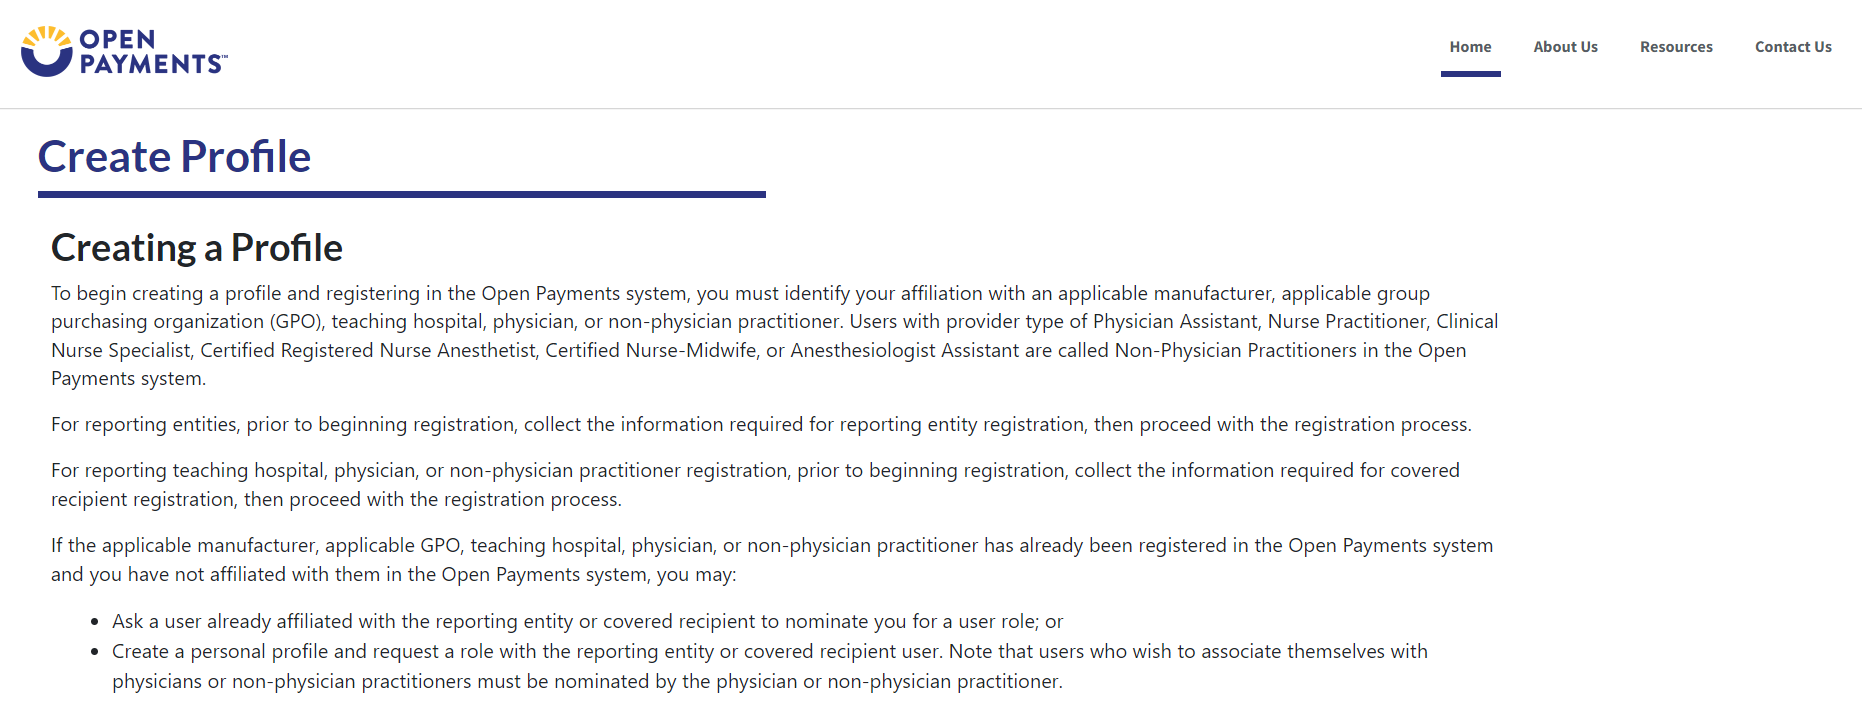Screen dimensions: 1862x712
Task: Click the "Create Profile" page title
Action: [175, 157]
